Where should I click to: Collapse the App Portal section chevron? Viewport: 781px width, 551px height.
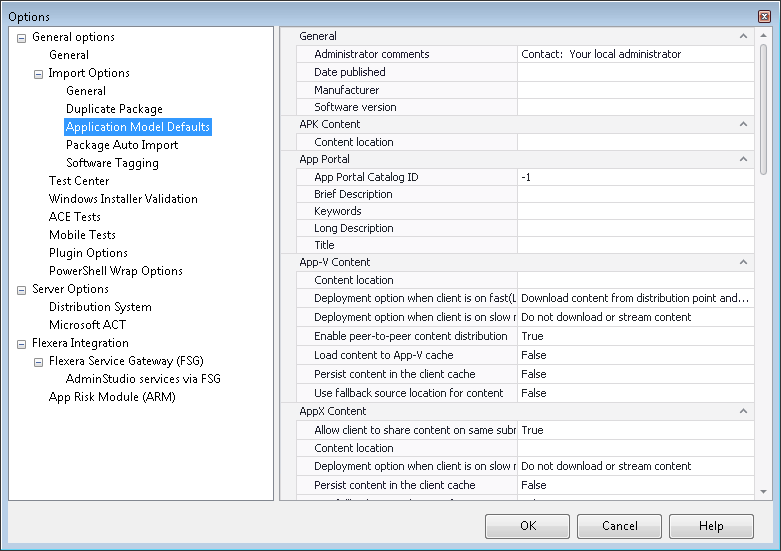(743, 159)
